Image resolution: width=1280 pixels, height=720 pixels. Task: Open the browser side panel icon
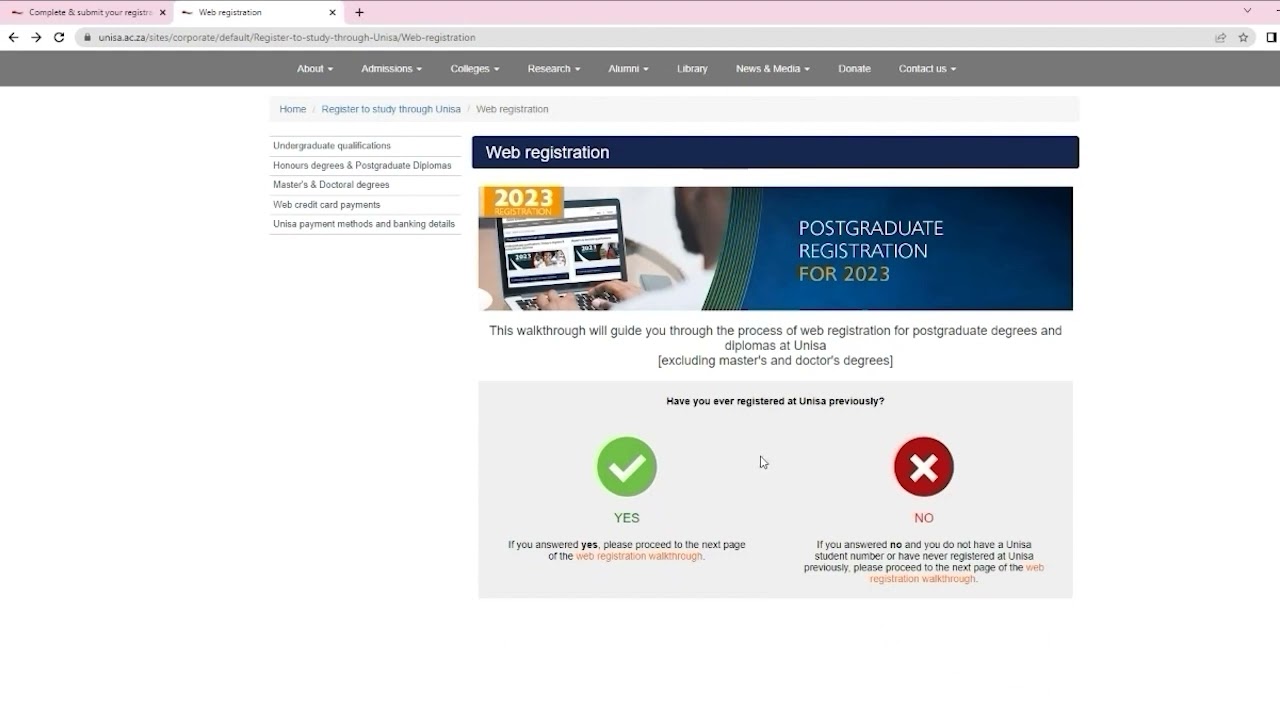1271,37
